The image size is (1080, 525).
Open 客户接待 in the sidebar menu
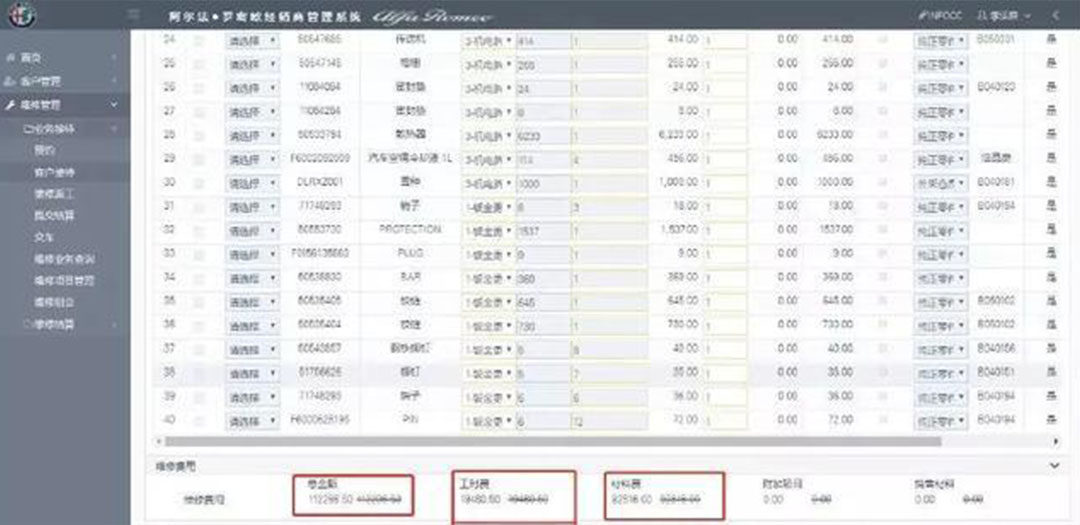pos(53,172)
